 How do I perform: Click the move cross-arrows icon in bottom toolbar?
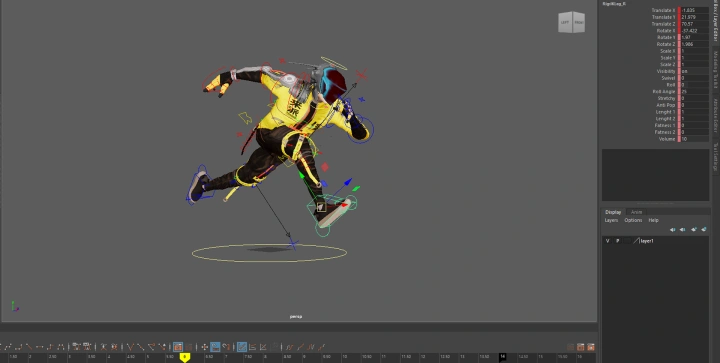point(204,347)
